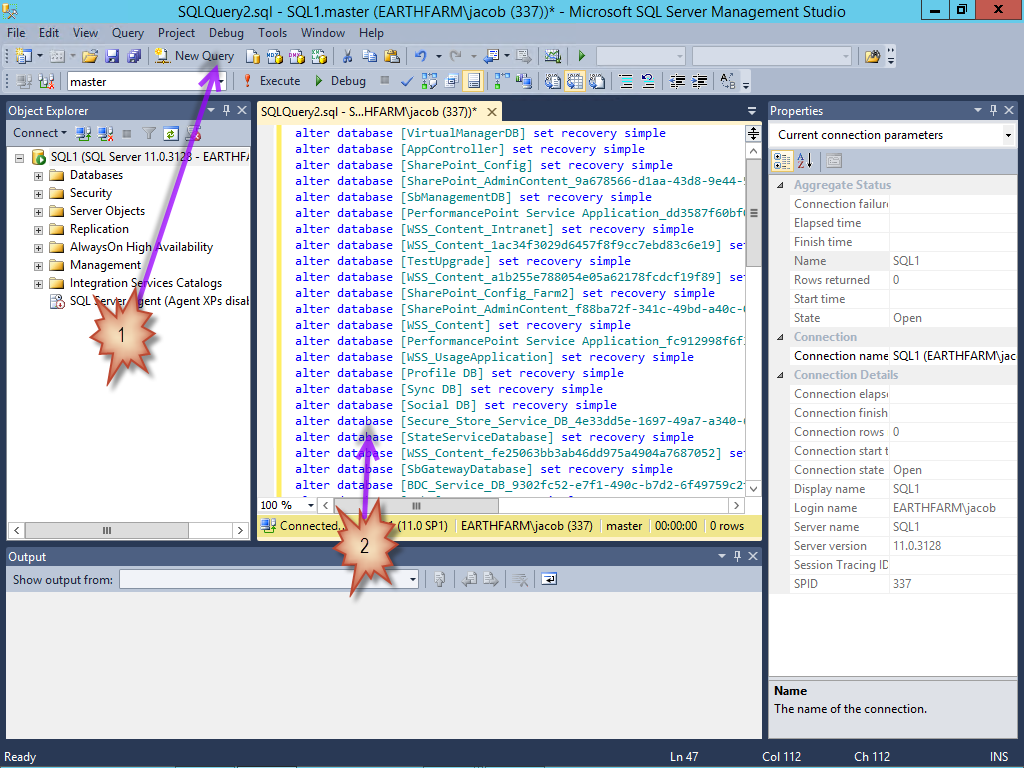Screen dimensions: 1024x768
Task: Click the Analysis Services XMLA Query icon
Action: (x=319, y=57)
